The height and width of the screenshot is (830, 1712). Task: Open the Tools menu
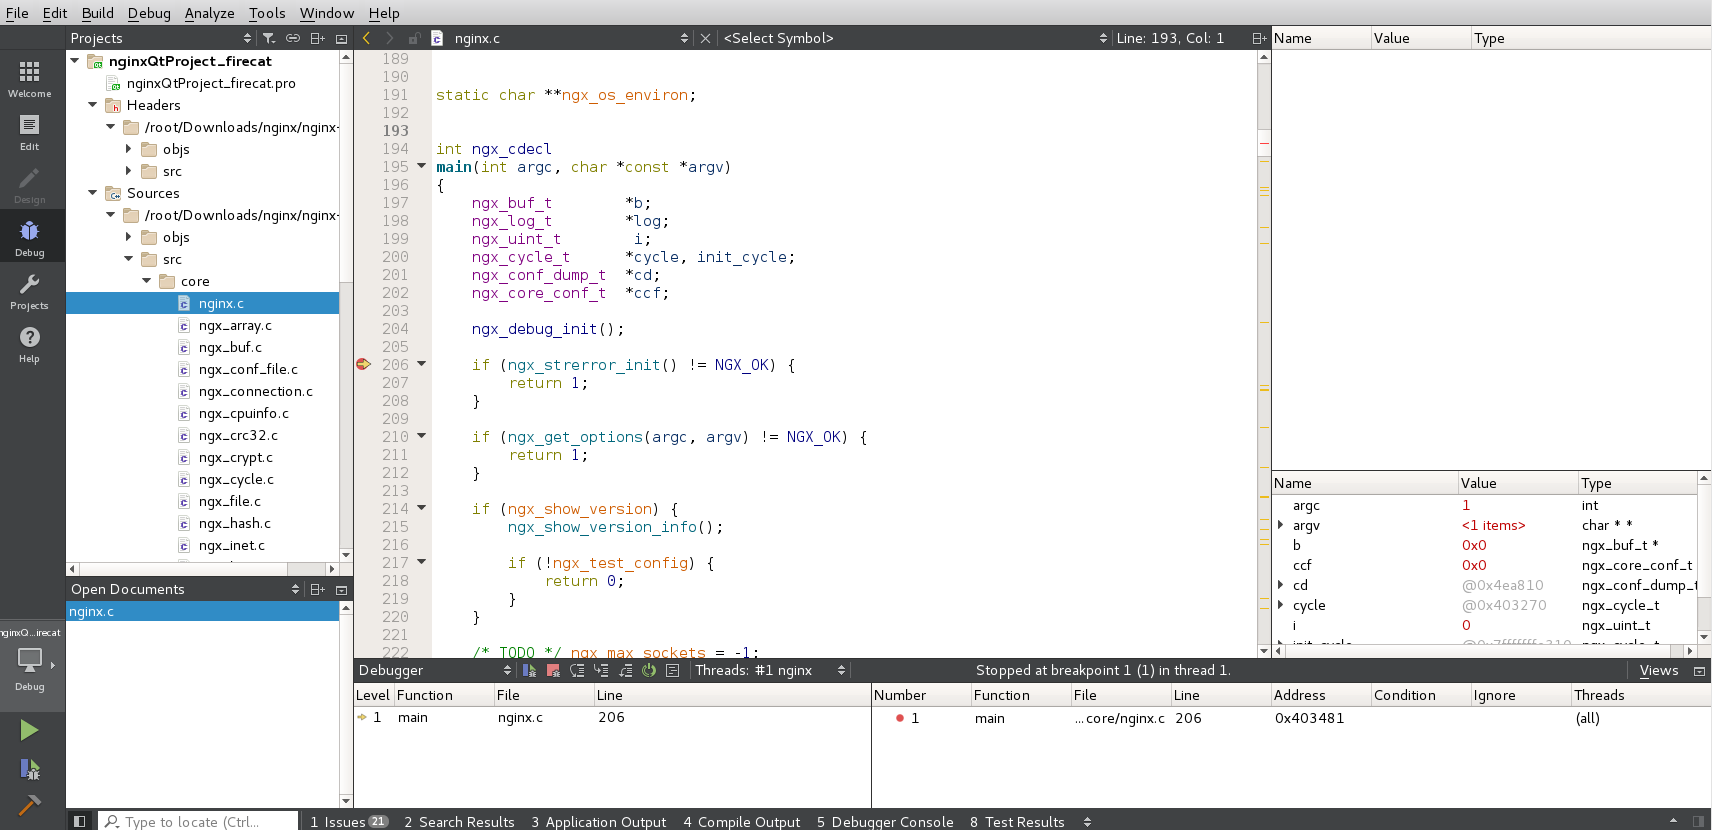pos(267,13)
